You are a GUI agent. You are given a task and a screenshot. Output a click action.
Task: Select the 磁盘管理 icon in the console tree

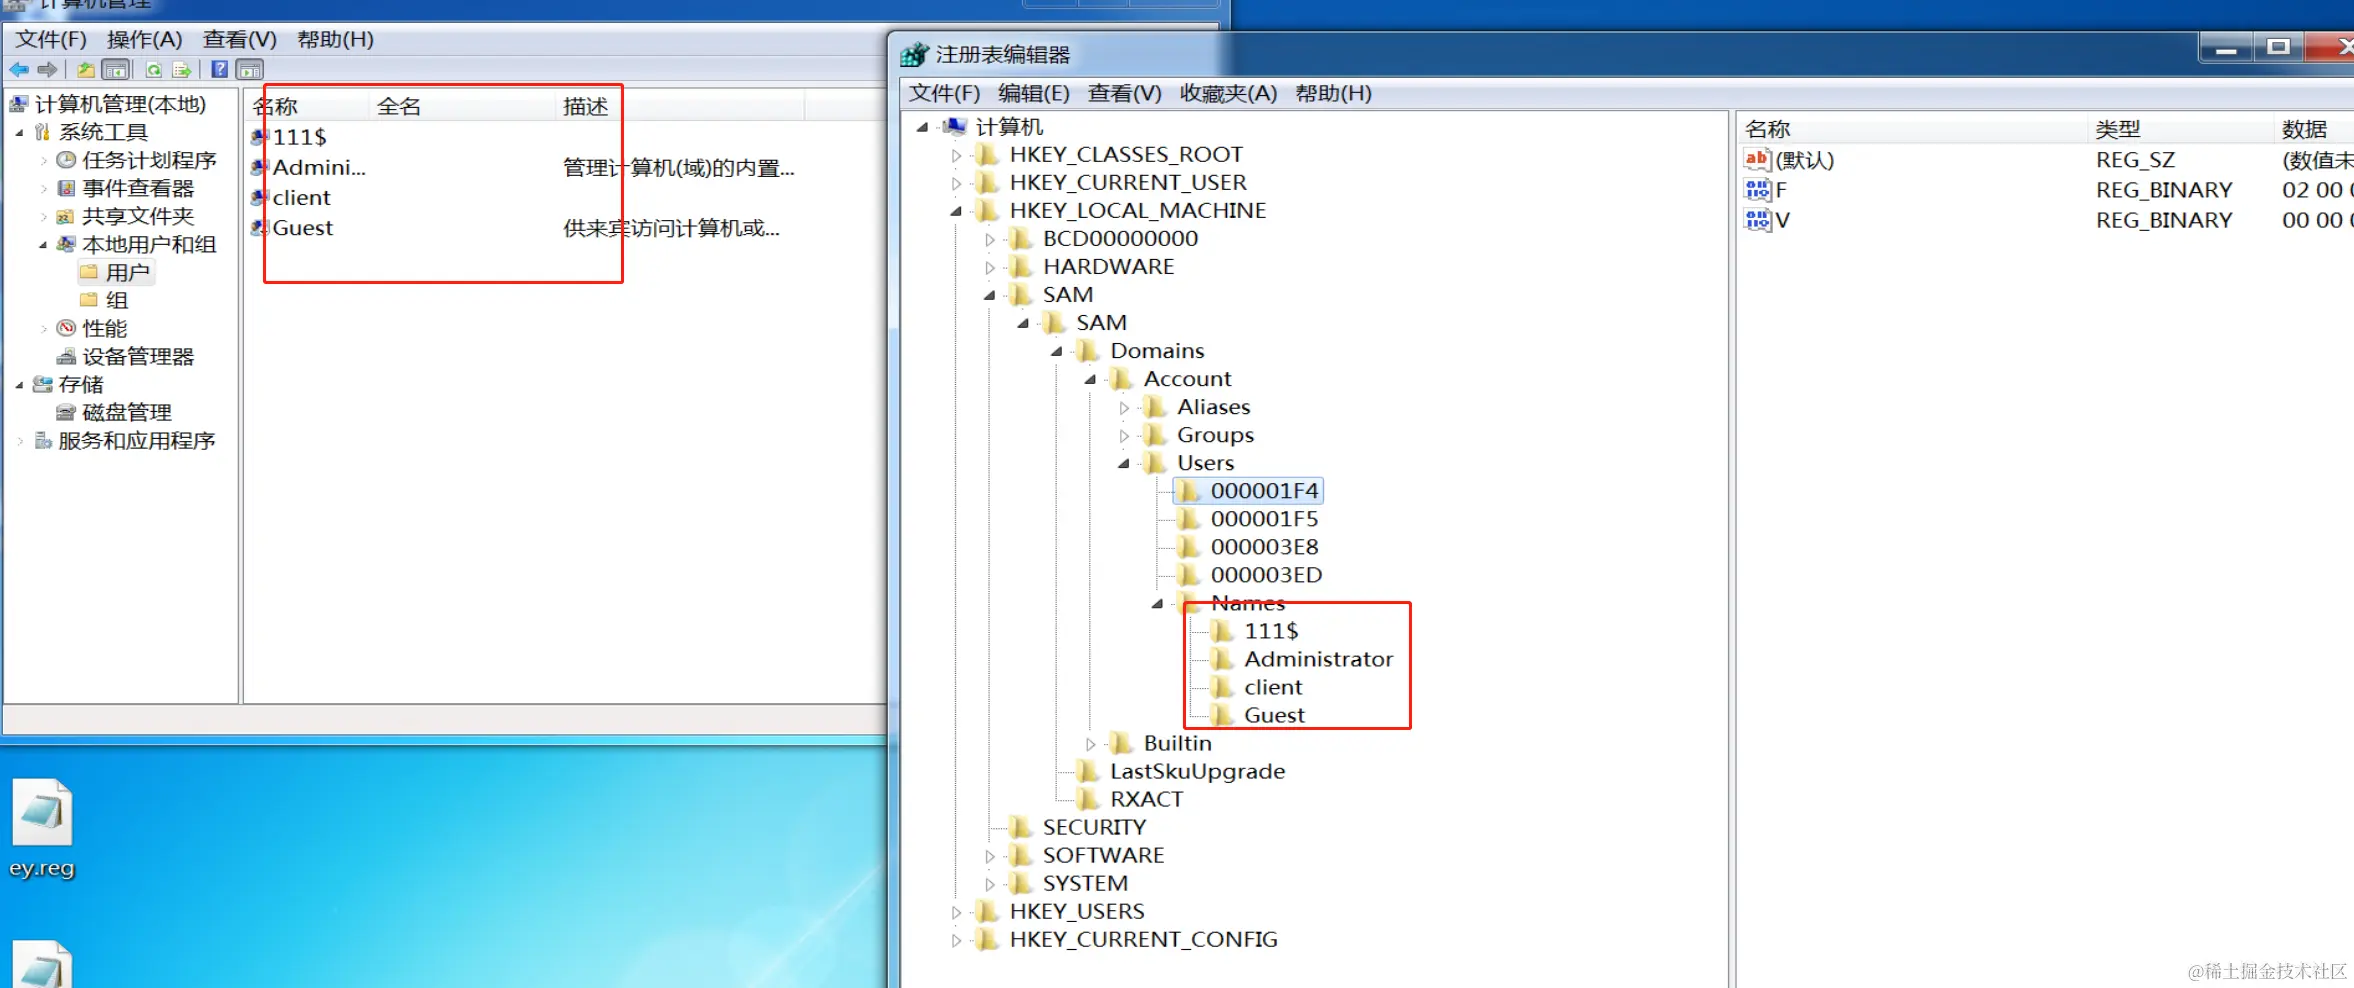[66, 412]
